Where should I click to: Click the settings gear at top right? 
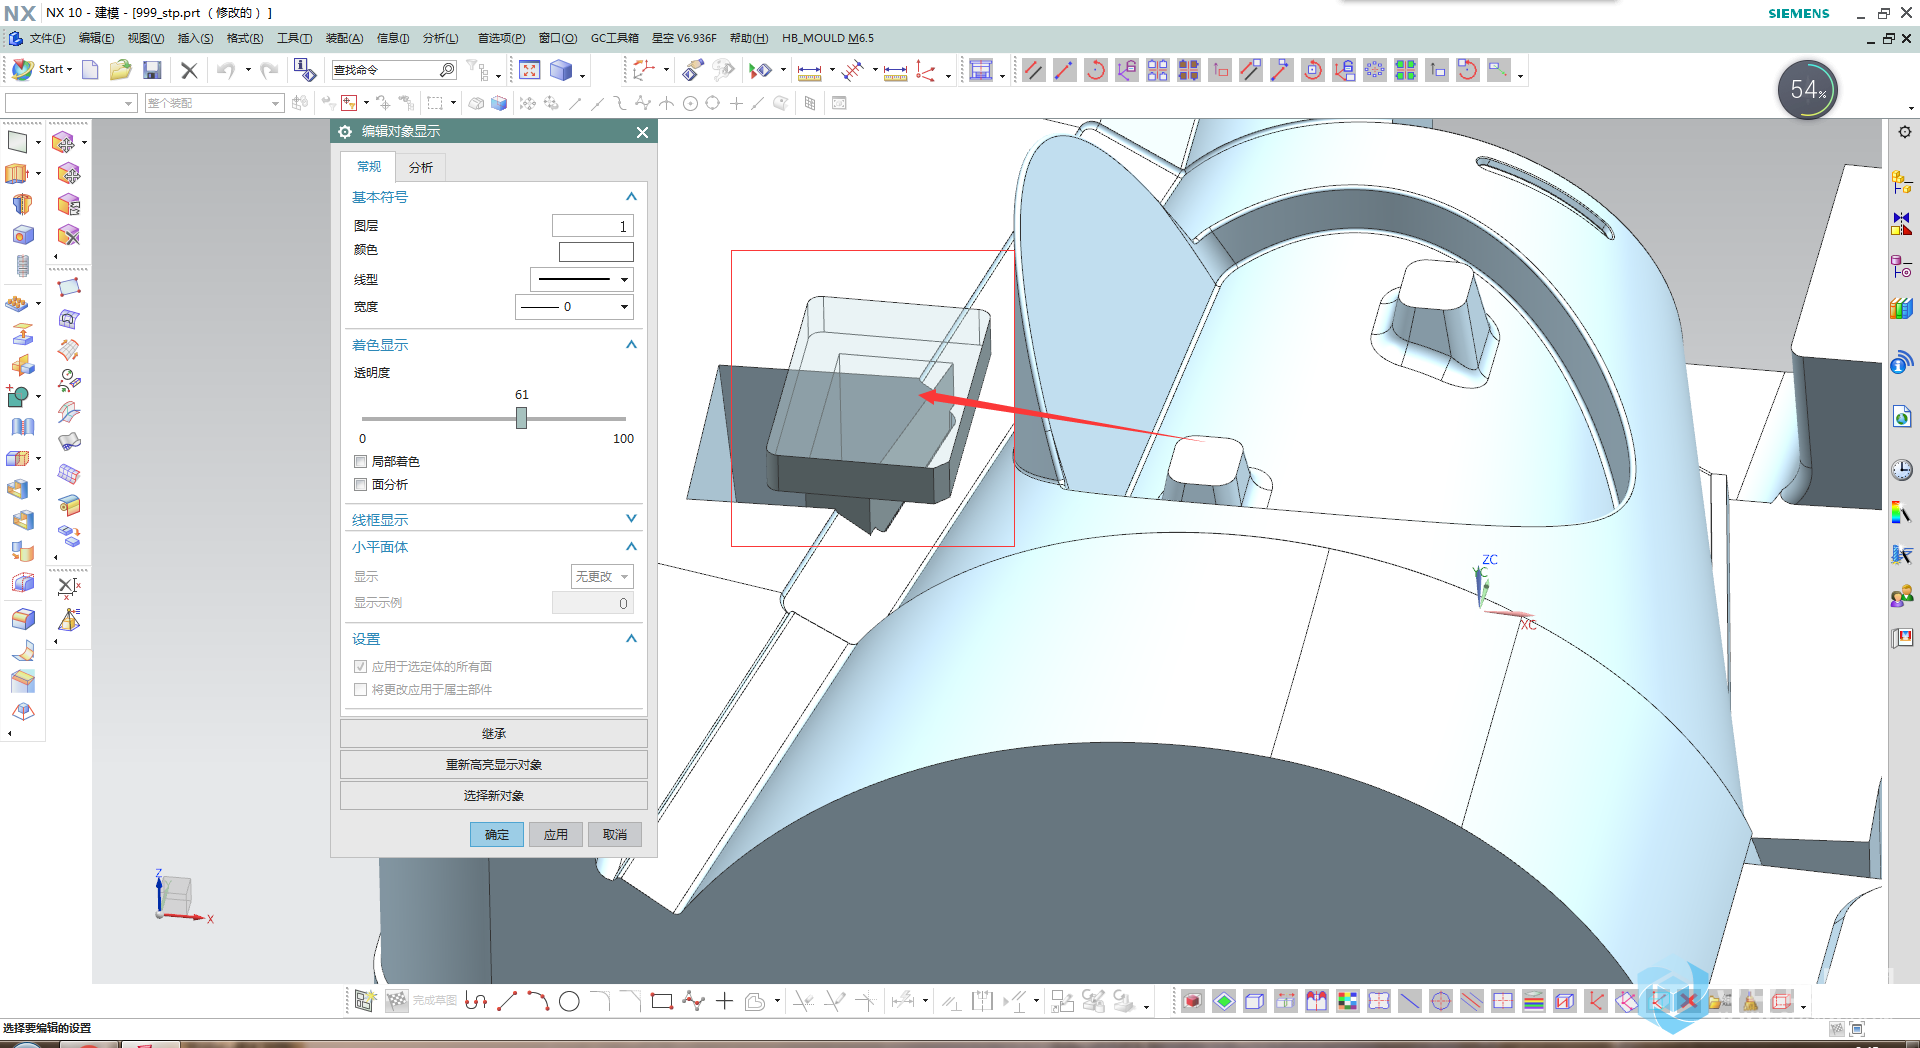pyautogui.click(x=1904, y=132)
